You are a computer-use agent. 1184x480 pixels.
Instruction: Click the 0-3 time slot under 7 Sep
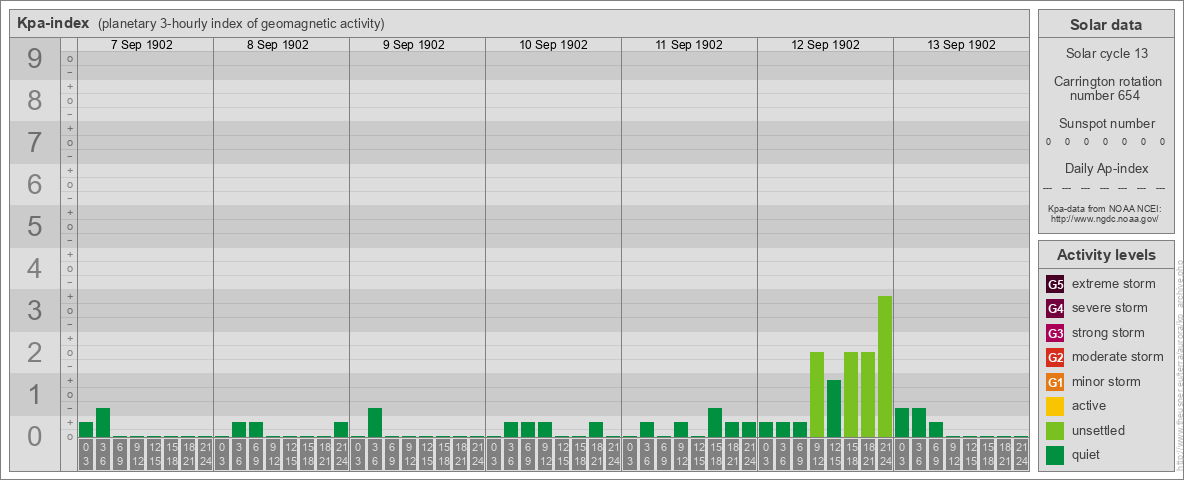[86, 455]
